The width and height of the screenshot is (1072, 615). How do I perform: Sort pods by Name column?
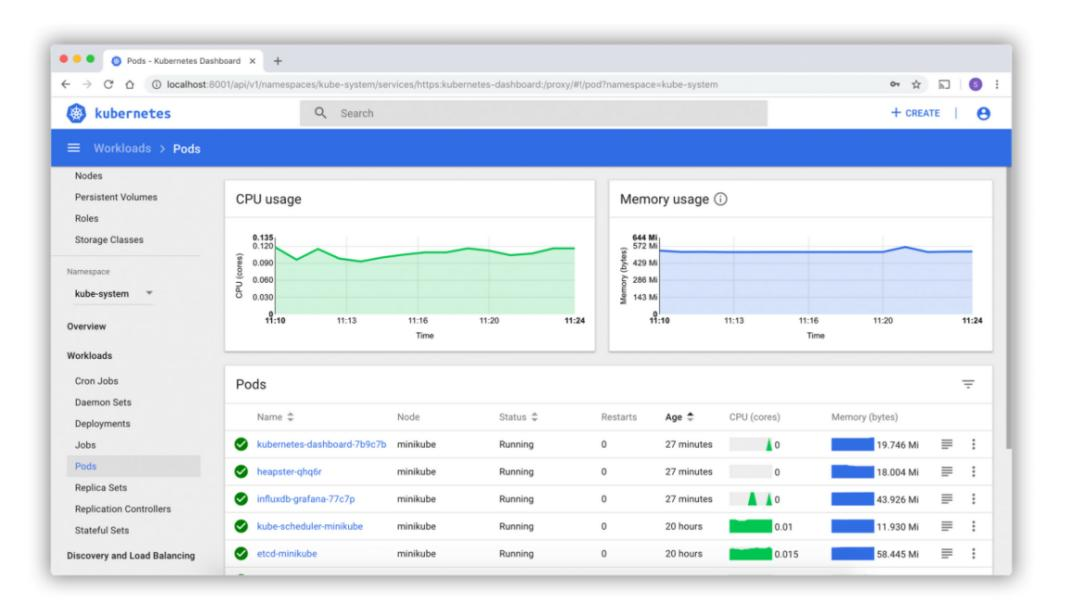pyautogui.click(x=275, y=417)
